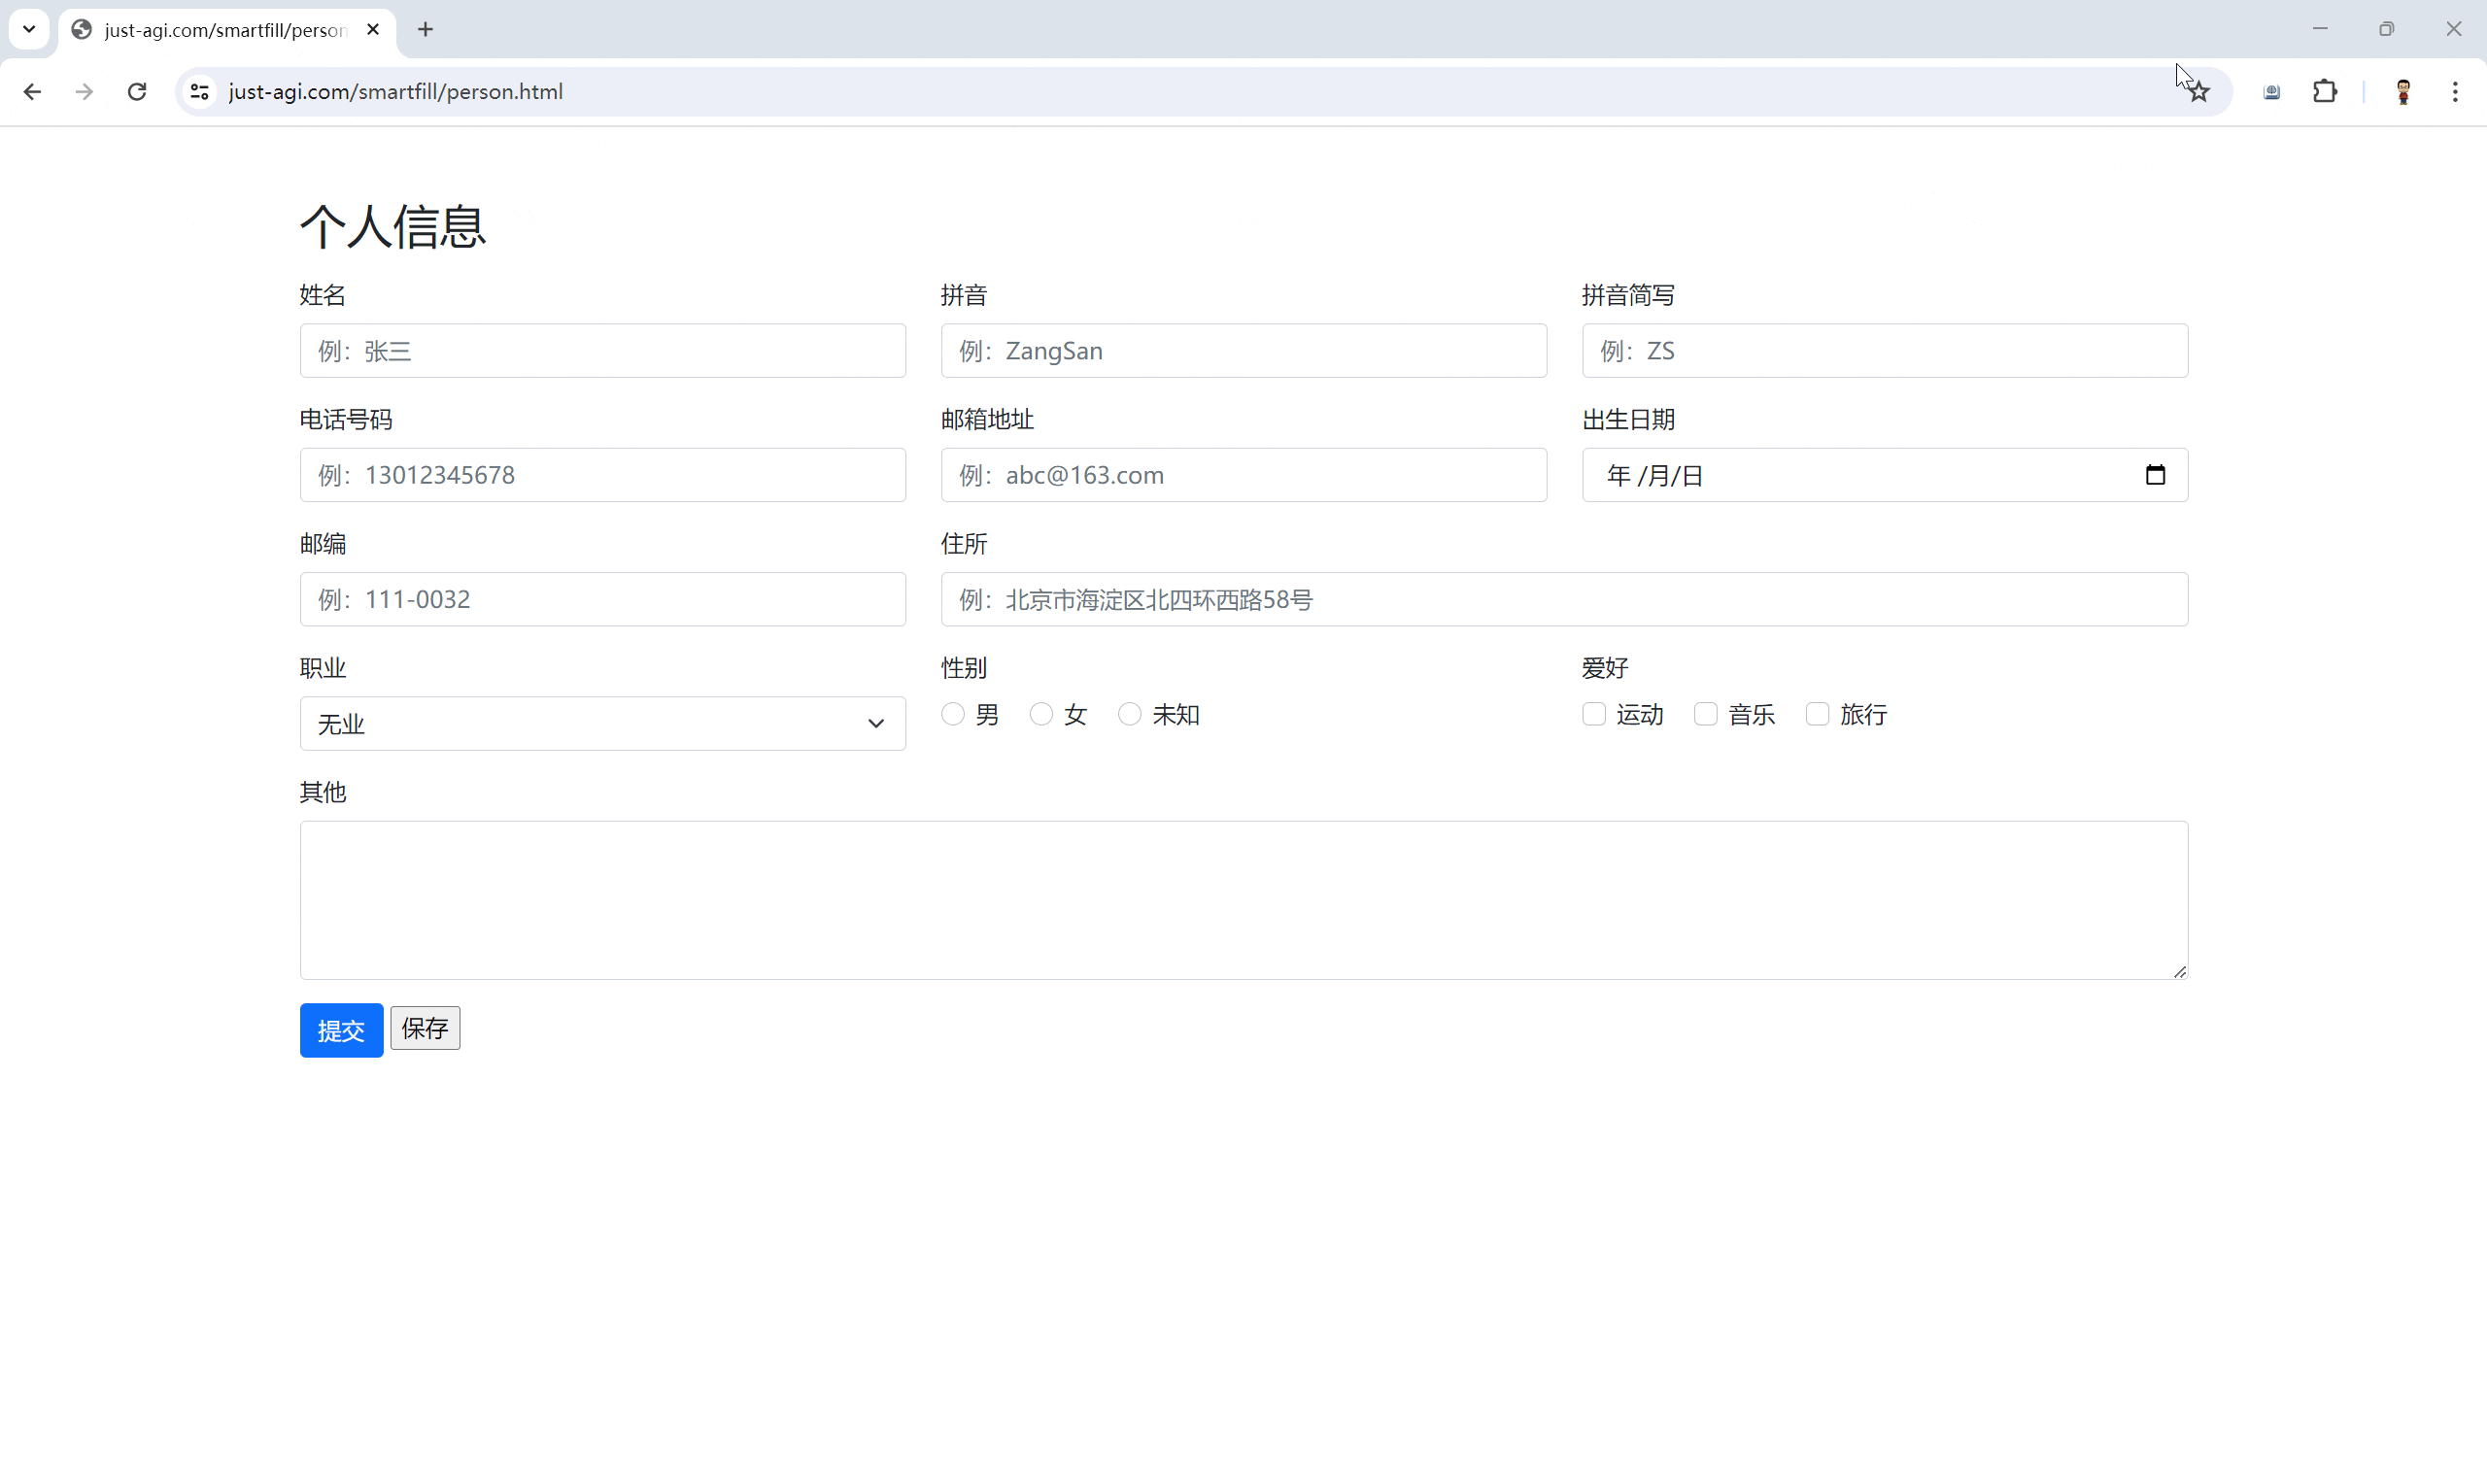This screenshot has height=1484, width=2487.
Task: Check the 旅行 hobby checkbox
Action: 1817,714
